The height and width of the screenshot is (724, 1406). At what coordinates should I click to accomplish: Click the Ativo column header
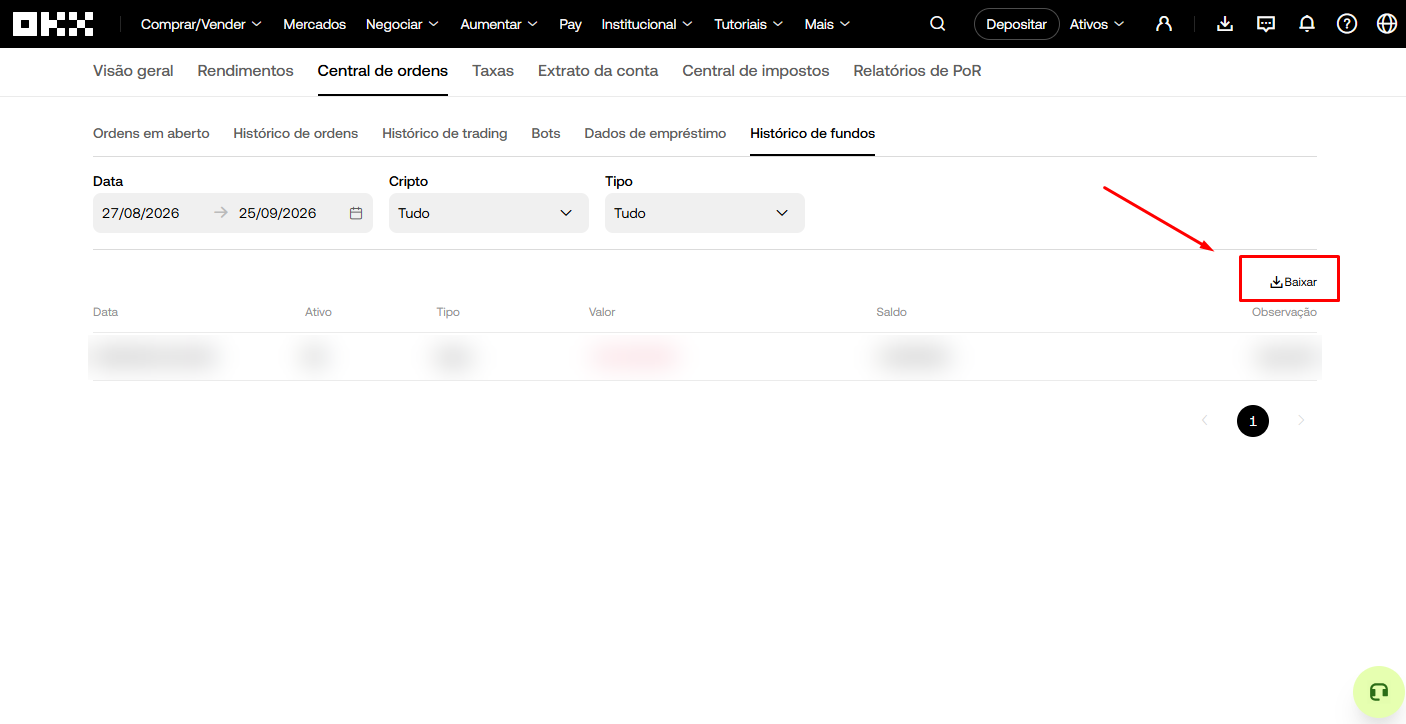tap(318, 312)
